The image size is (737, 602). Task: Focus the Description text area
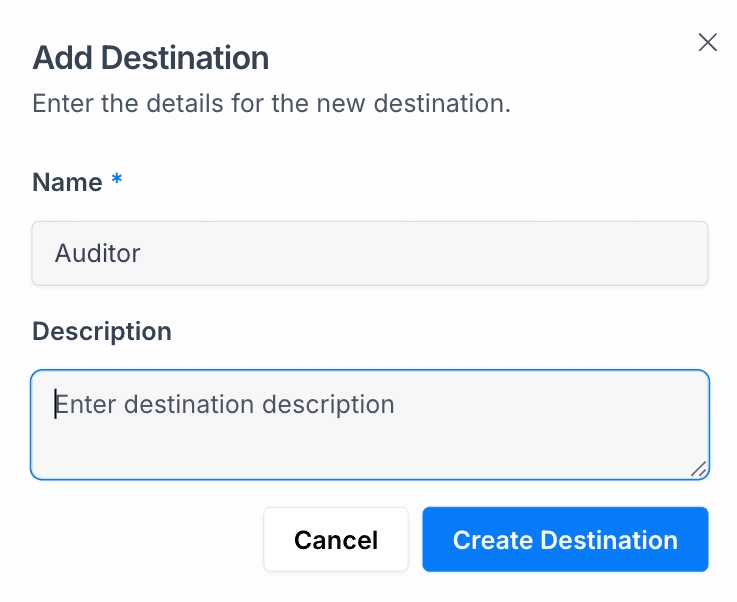tap(370, 425)
